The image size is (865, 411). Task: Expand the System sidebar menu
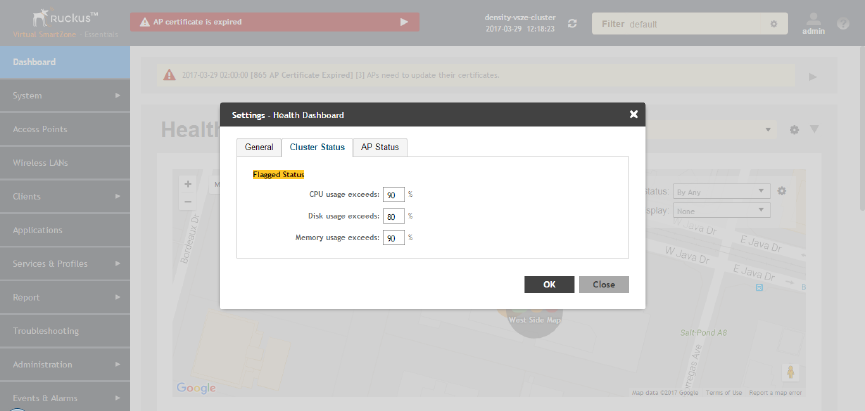[65, 95]
